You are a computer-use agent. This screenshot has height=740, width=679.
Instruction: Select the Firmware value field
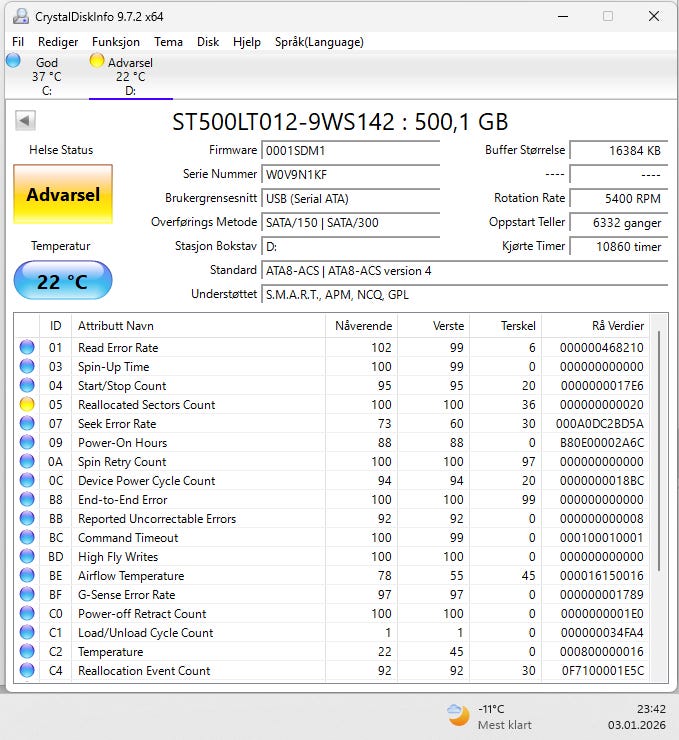coord(350,151)
